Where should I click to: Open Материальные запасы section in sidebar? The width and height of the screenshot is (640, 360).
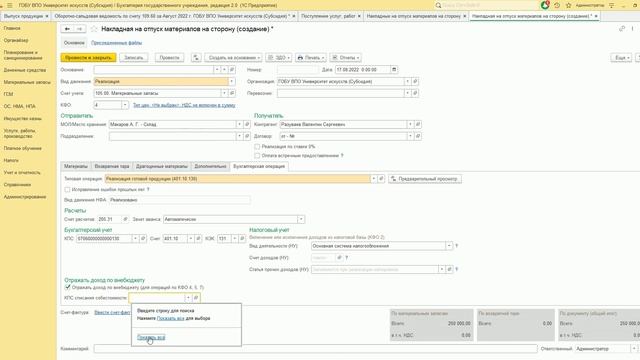(27, 82)
